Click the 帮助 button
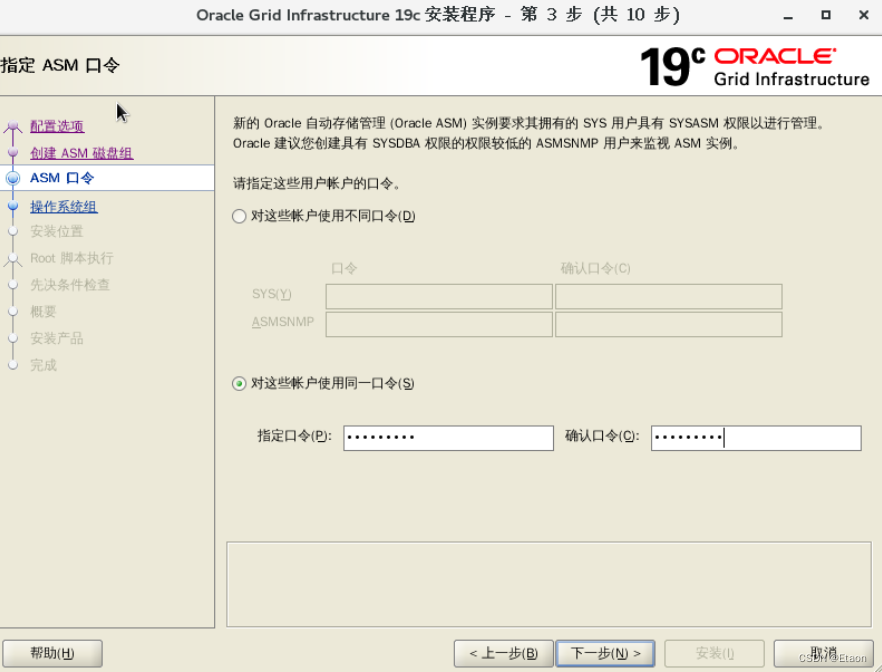 pyautogui.click(x=52, y=653)
